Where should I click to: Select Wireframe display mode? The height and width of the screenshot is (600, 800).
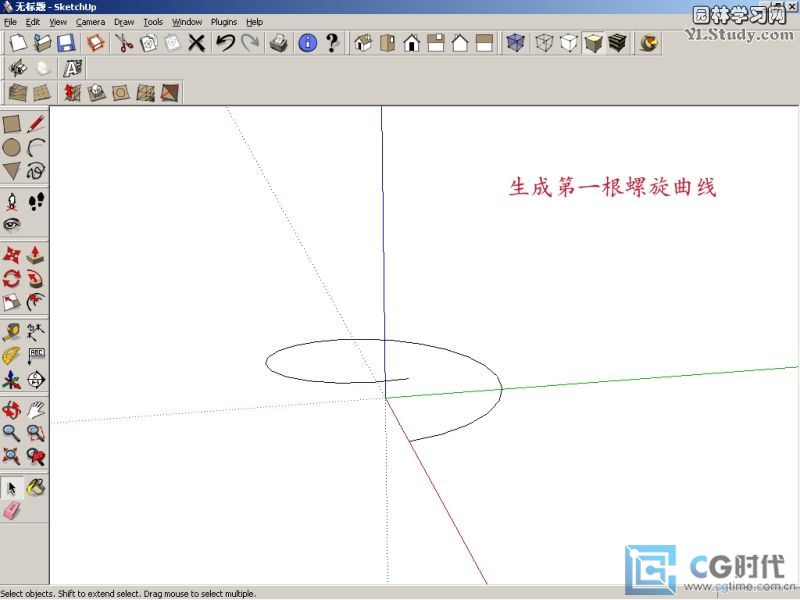pyautogui.click(x=544, y=43)
